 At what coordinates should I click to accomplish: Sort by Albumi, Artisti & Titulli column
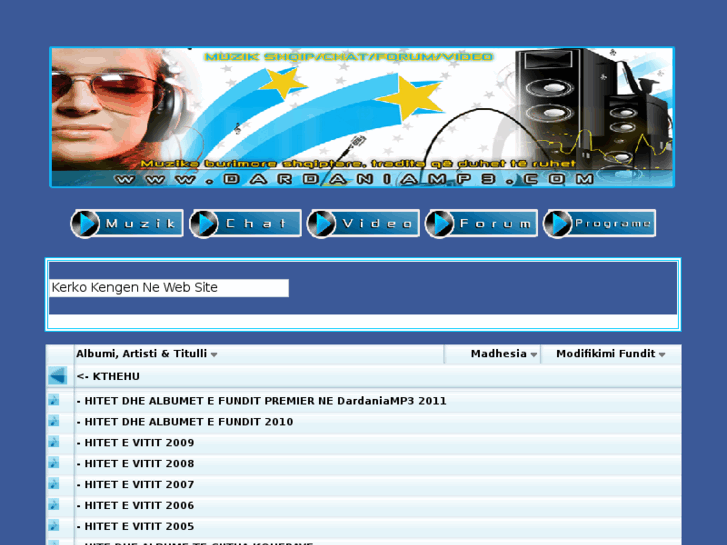[147, 354]
